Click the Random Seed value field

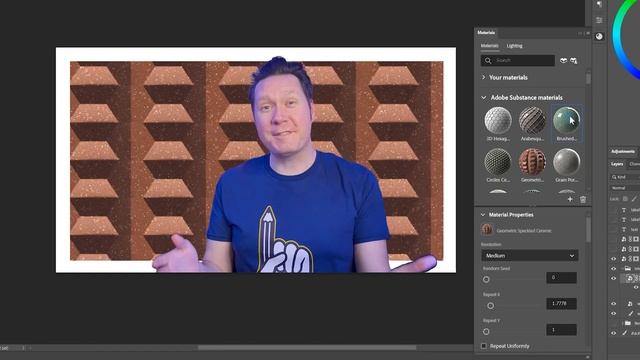[x=561, y=278]
